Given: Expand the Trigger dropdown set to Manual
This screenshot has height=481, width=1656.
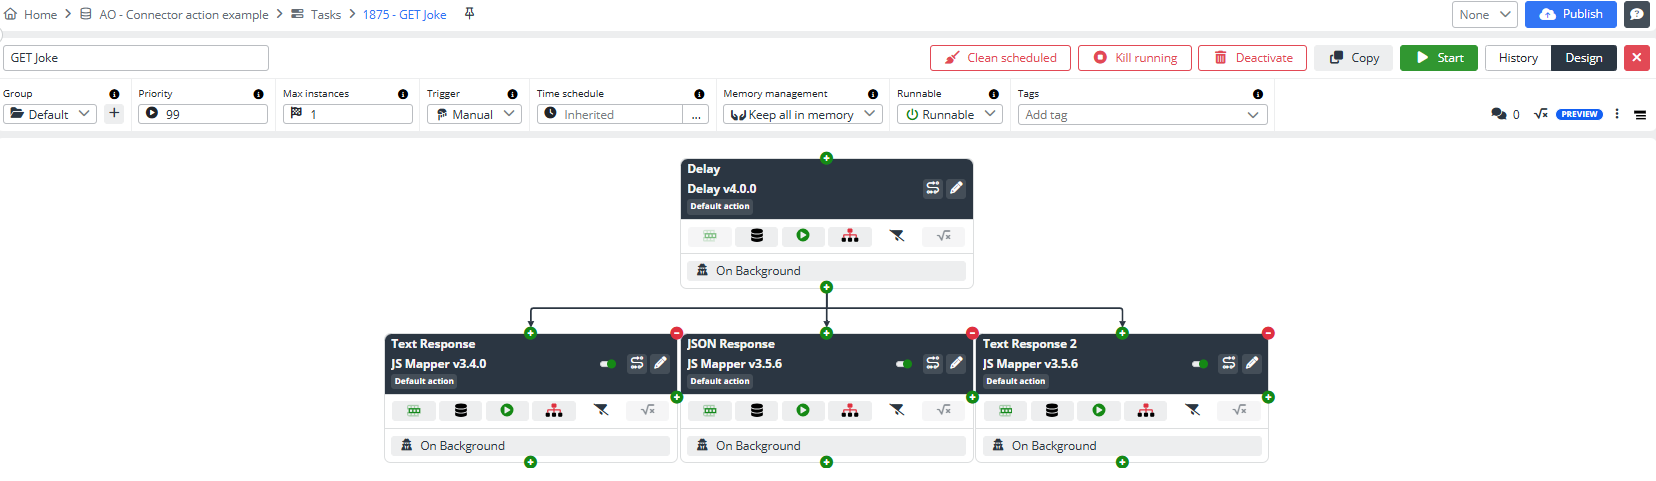Looking at the screenshot, I should 474,114.
